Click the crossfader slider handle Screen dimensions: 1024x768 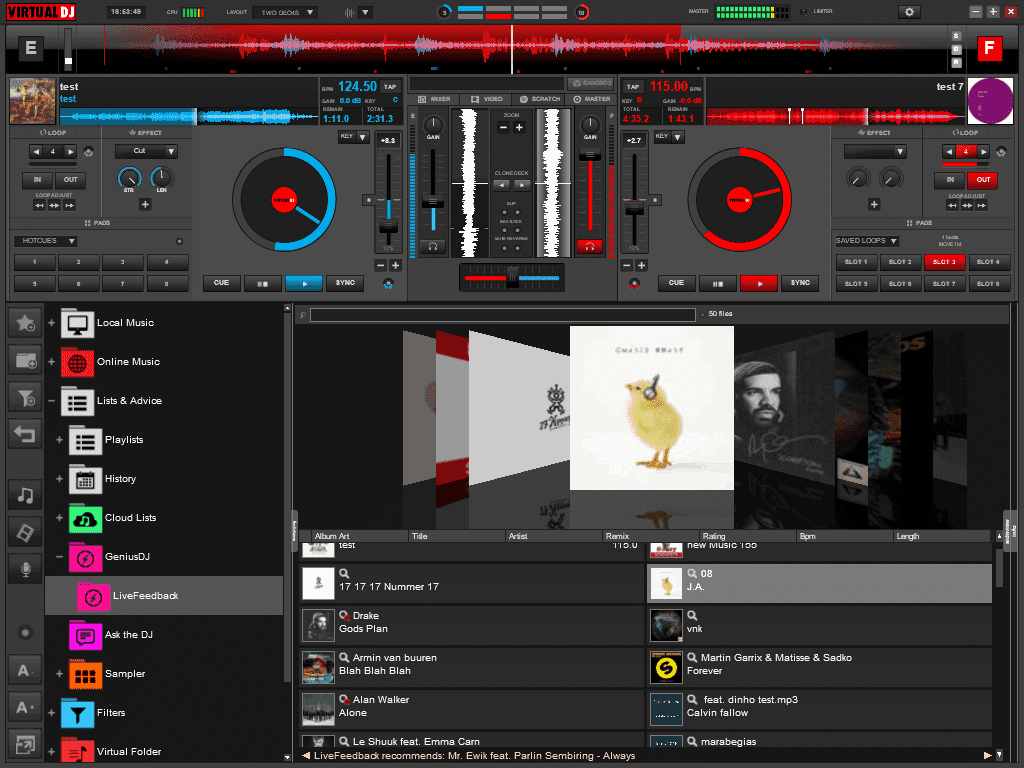(x=512, y=277)
